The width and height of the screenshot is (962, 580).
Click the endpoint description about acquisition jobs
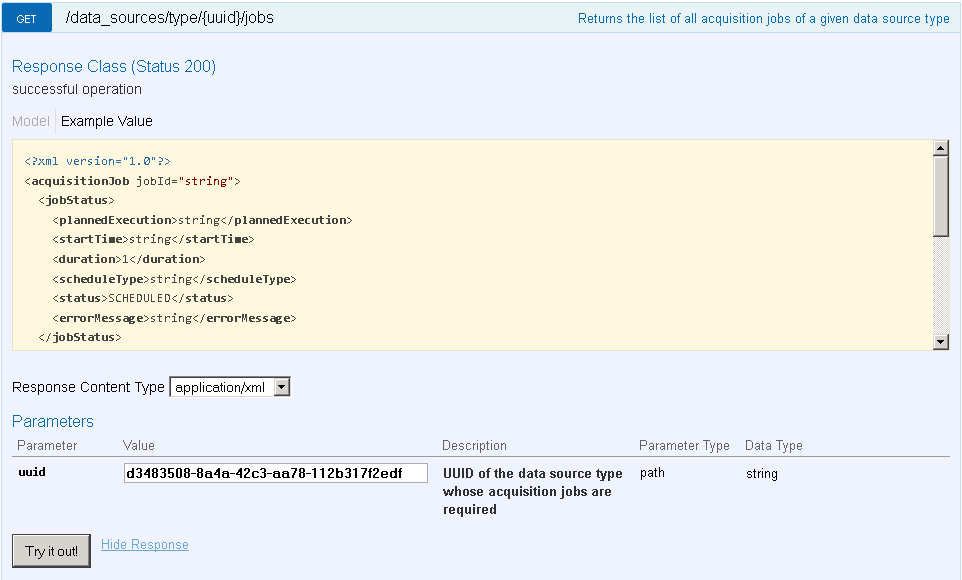[x=763, y=19]
